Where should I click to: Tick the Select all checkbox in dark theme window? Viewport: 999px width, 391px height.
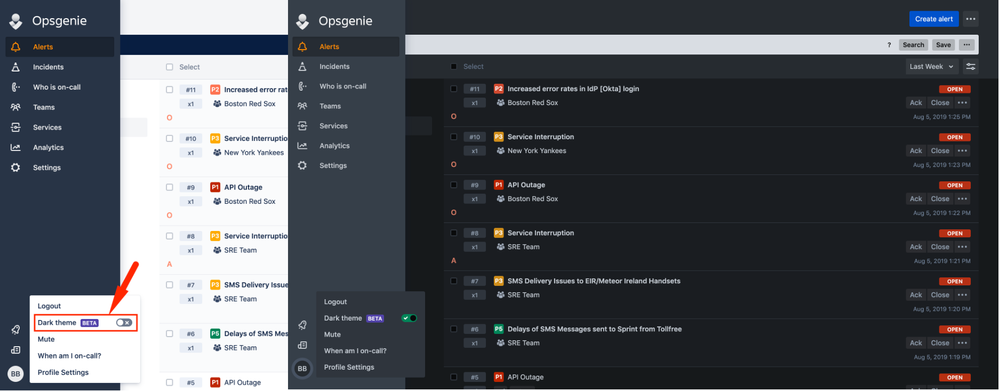click(x=454, y=66)
